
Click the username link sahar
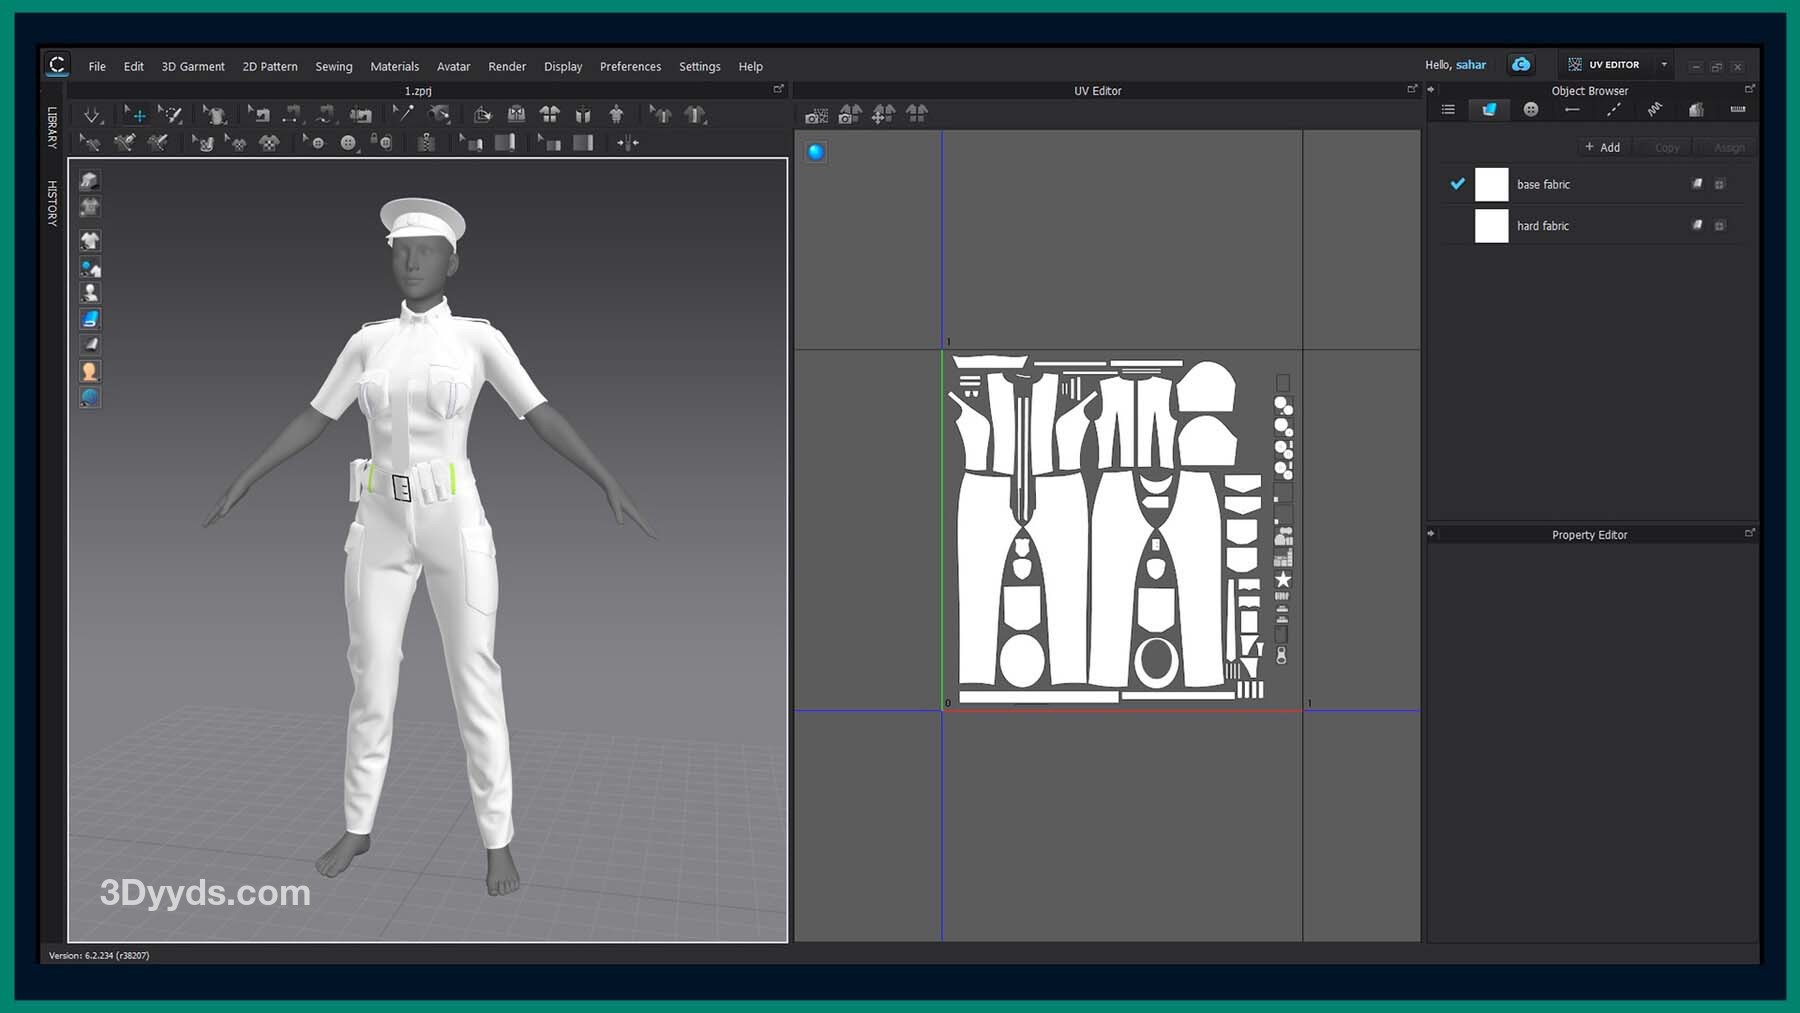coord(1470,65)
